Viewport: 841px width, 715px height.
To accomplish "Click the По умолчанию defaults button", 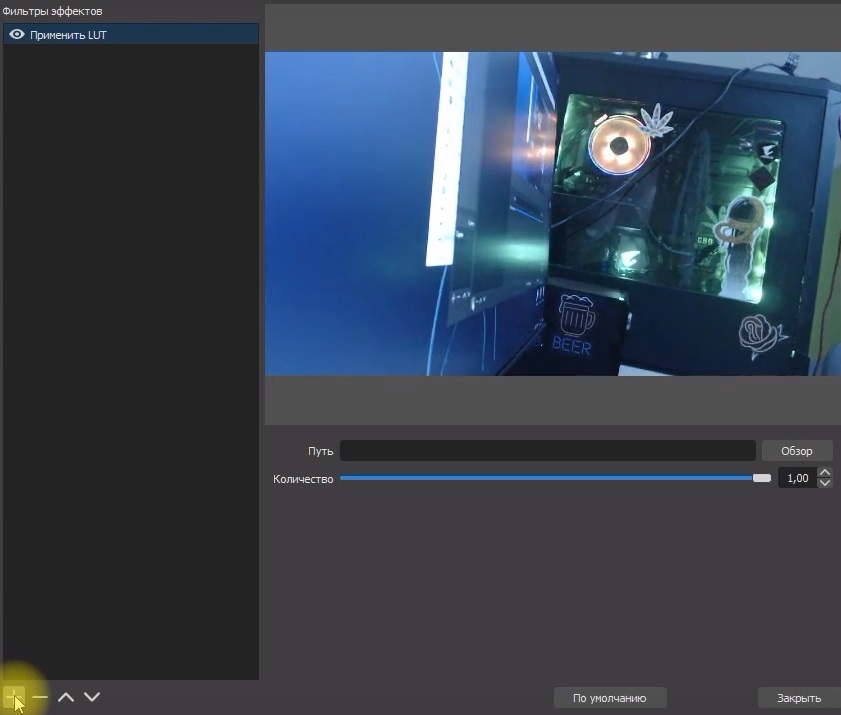I will coord(609,698).
